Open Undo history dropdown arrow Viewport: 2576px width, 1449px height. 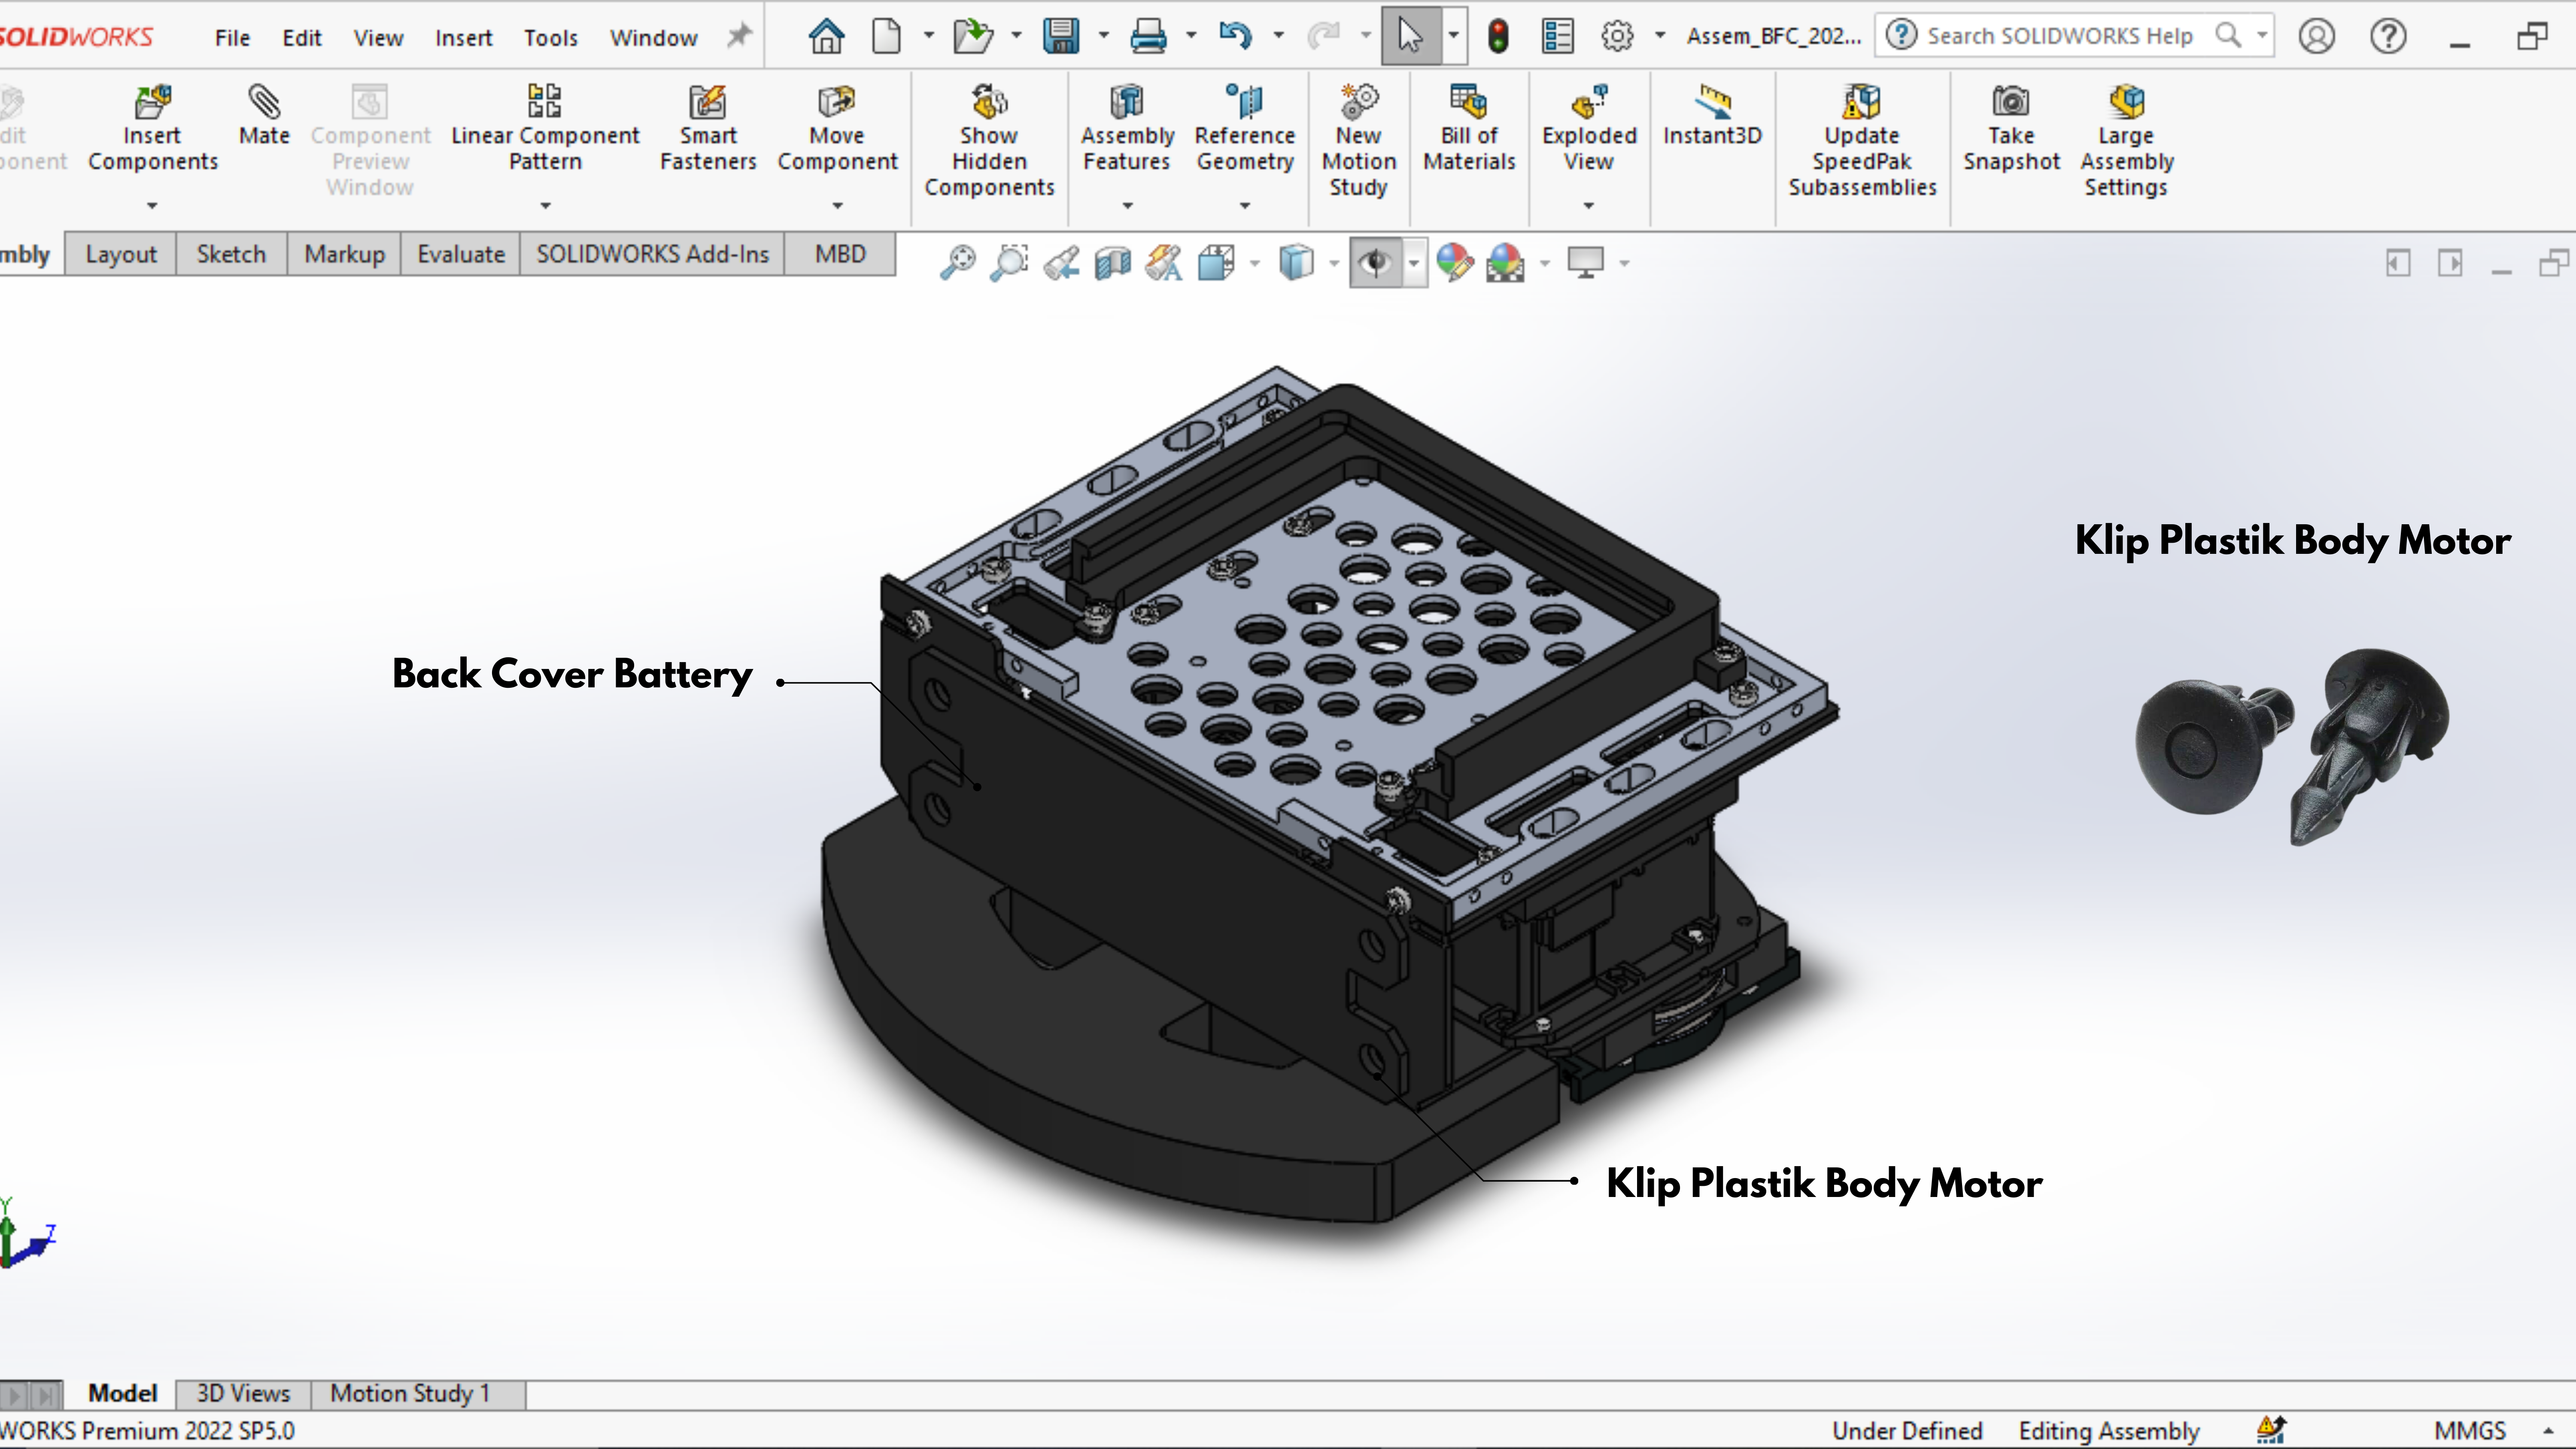pos(1278,36)
